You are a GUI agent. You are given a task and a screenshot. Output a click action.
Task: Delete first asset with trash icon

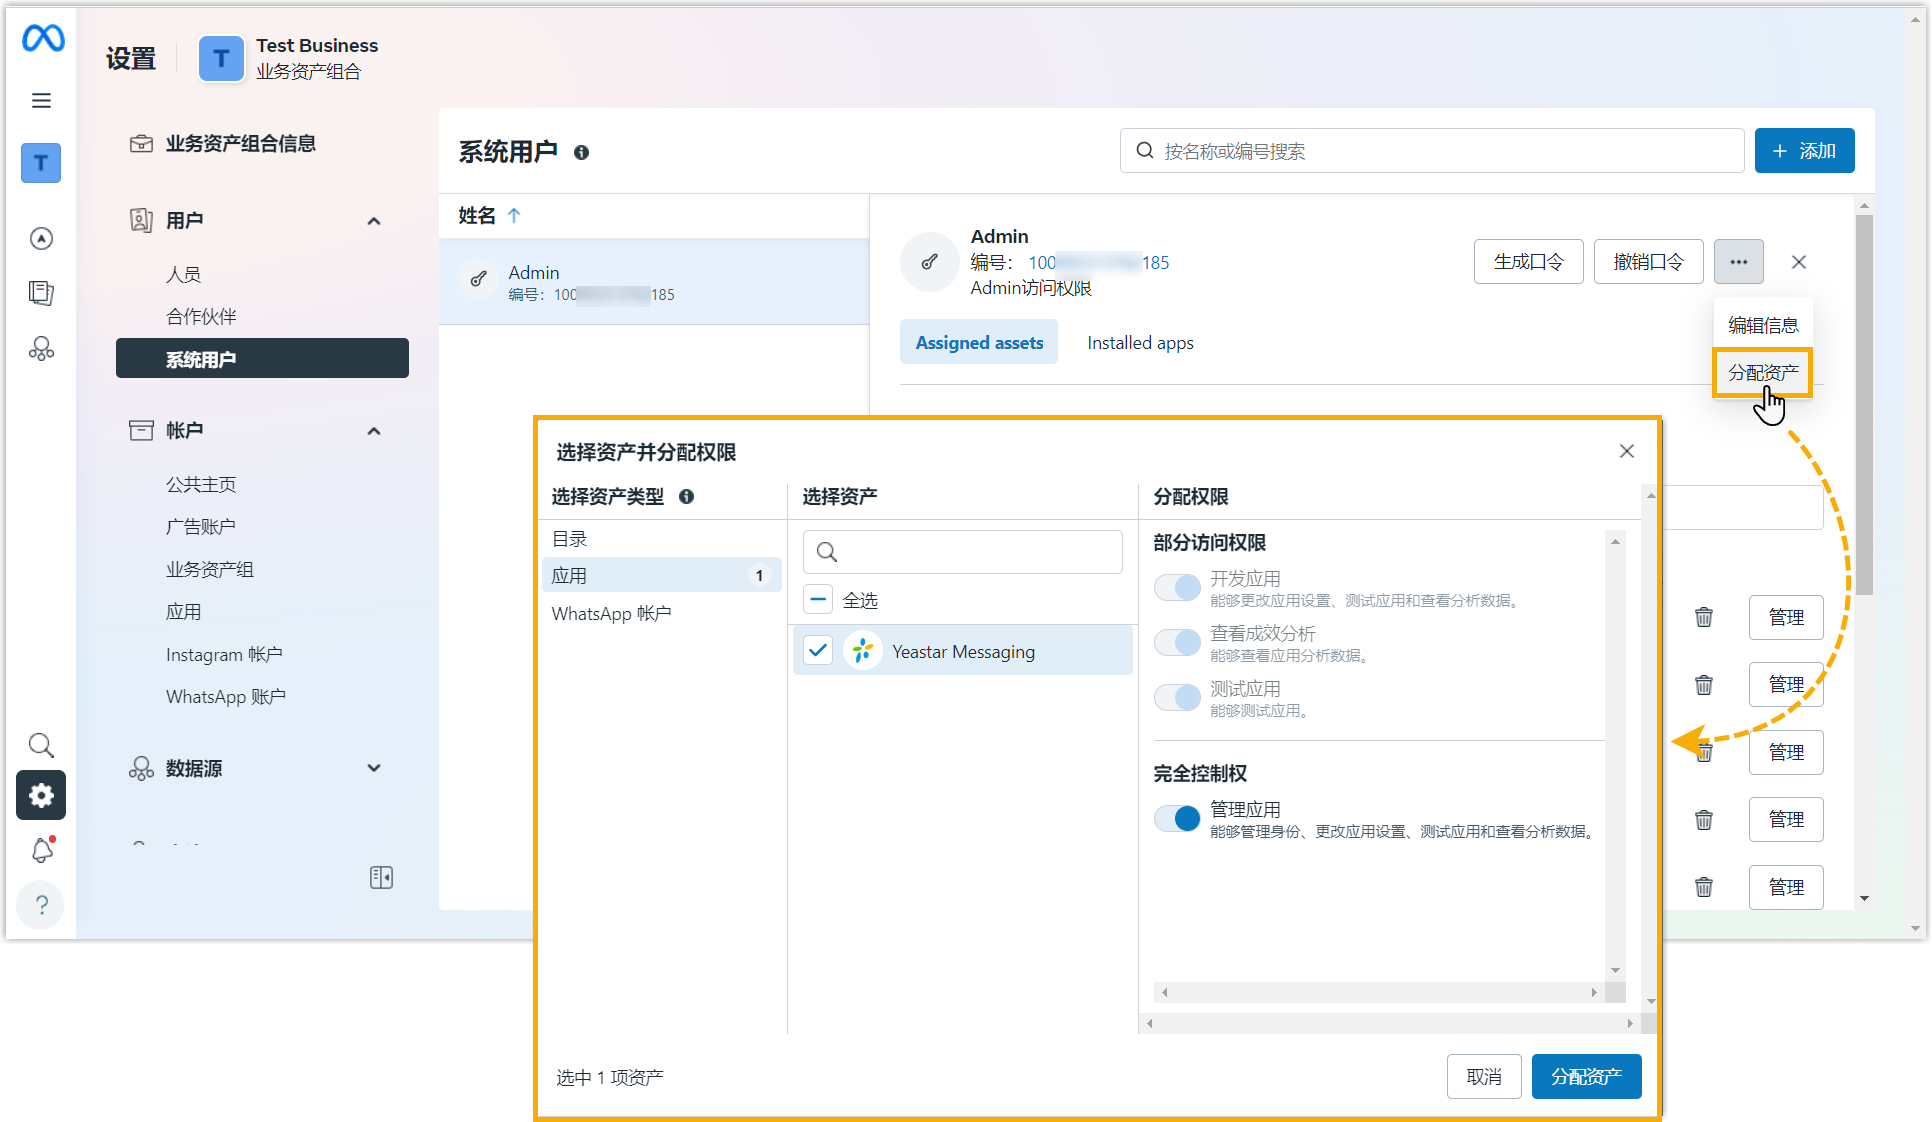tap(1704, 617)
